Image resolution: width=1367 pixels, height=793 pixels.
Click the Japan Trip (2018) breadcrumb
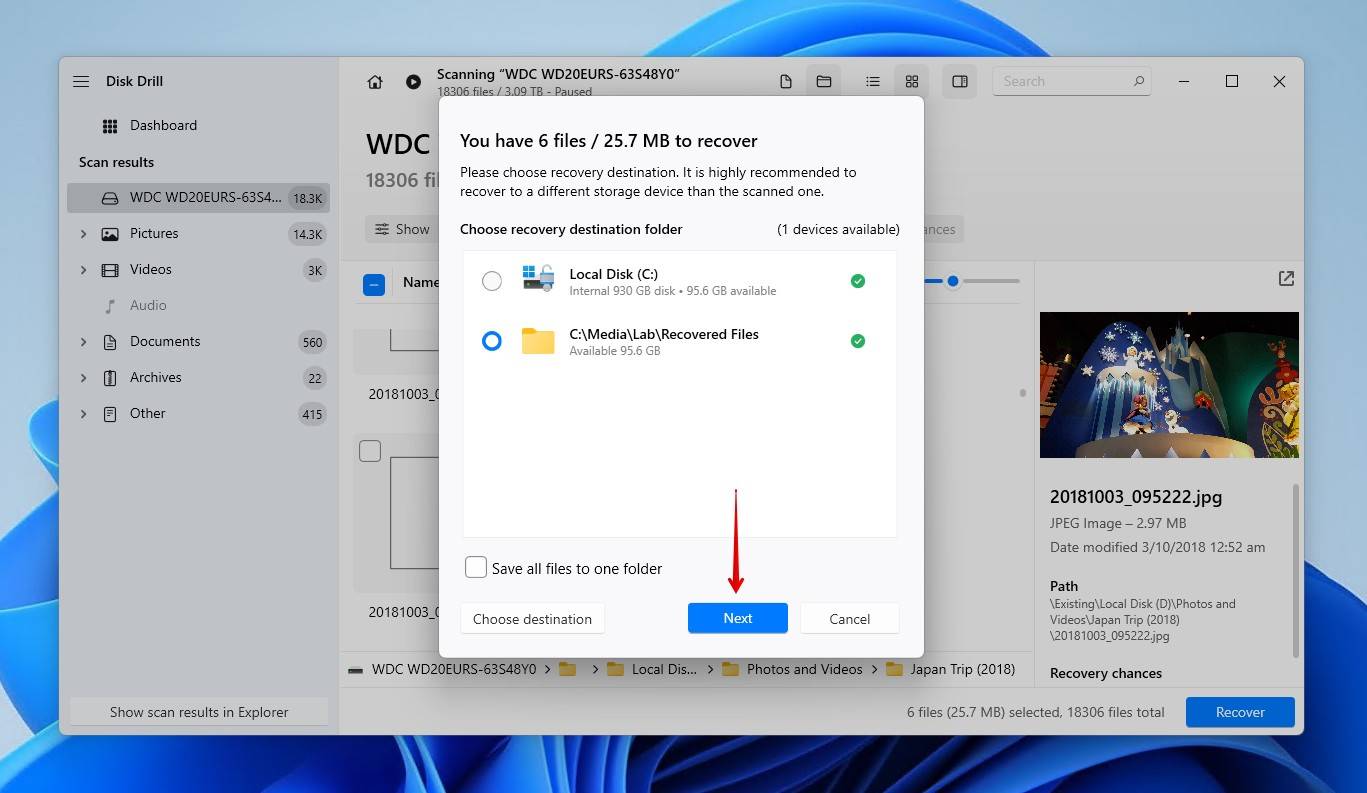pos(951,669)
